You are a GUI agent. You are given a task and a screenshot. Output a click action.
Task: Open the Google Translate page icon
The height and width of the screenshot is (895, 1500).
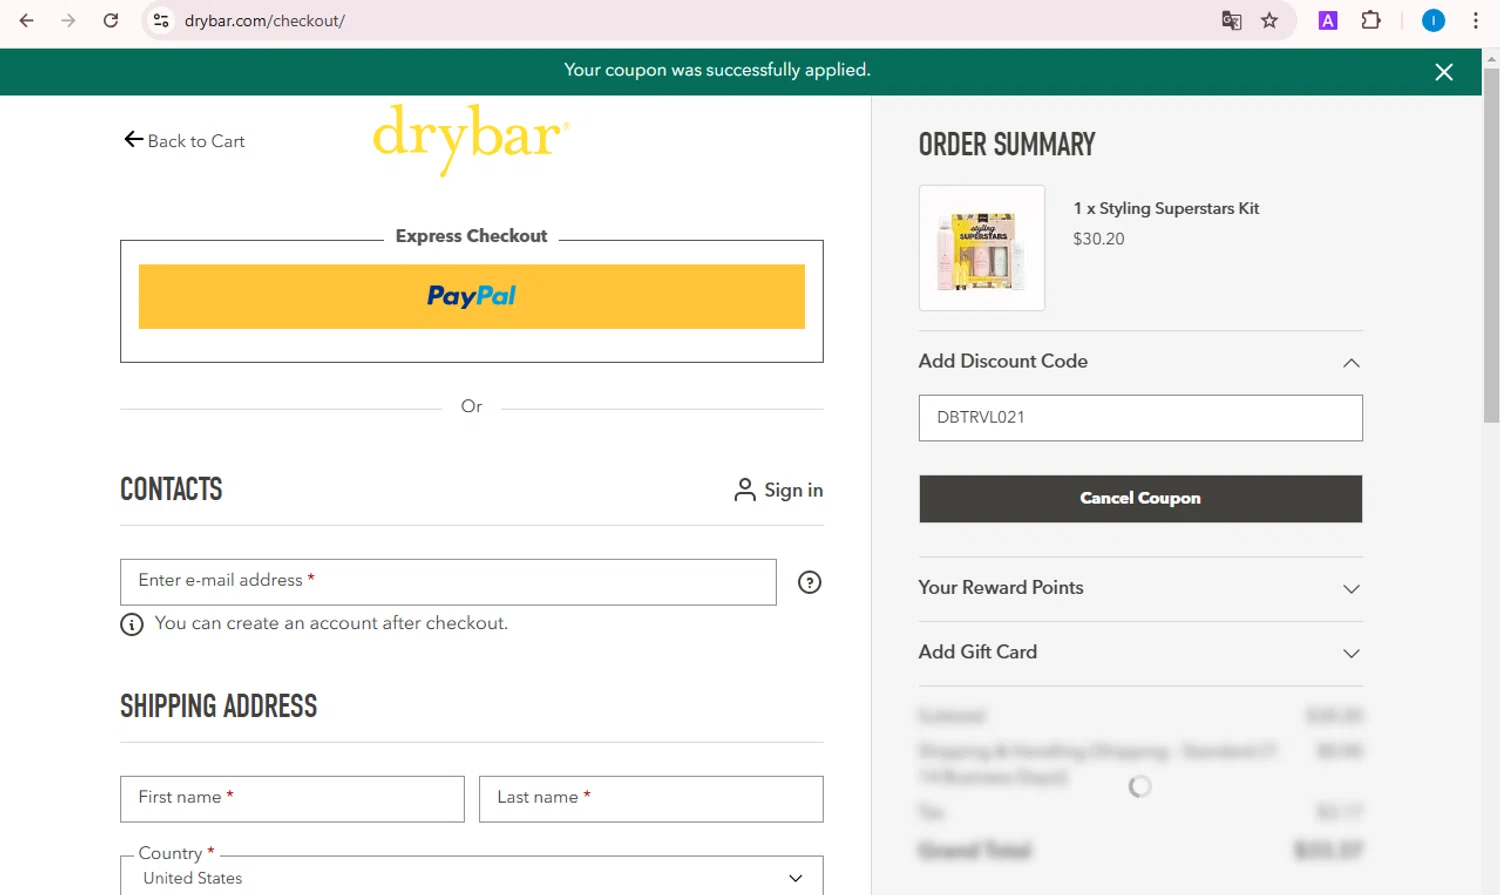click(x=1232, y=20)
